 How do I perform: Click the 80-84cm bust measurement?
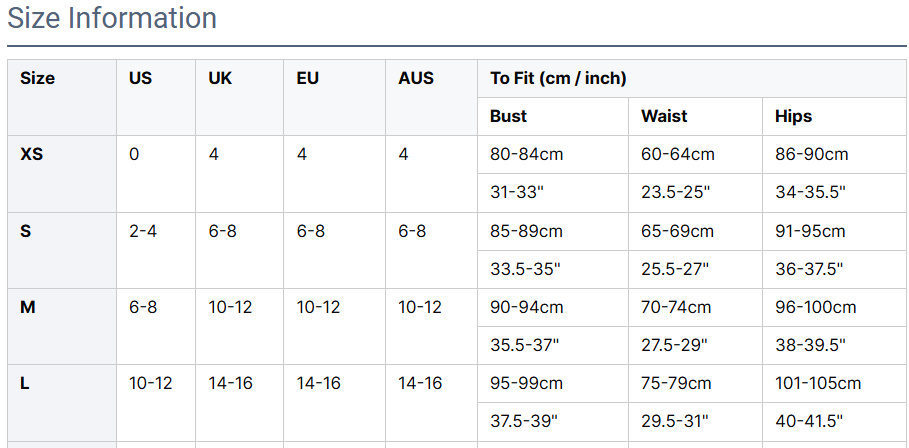point(526,155)
